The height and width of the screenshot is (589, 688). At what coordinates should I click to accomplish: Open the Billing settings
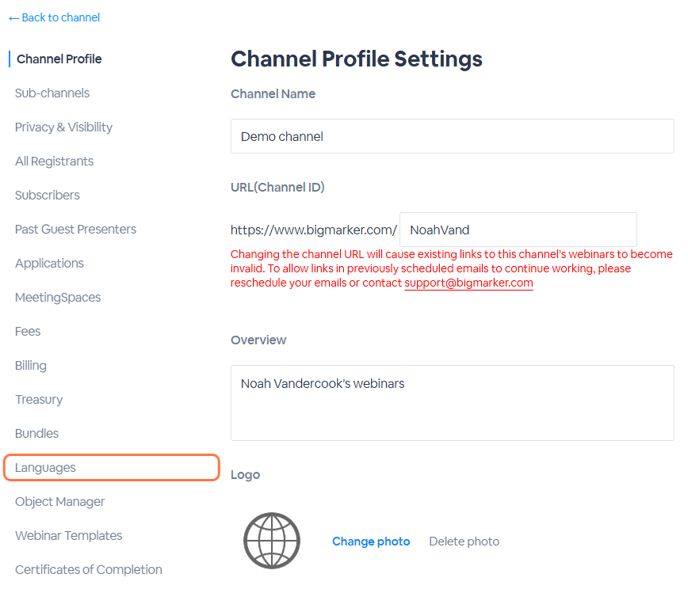click(x=31, y=366)
